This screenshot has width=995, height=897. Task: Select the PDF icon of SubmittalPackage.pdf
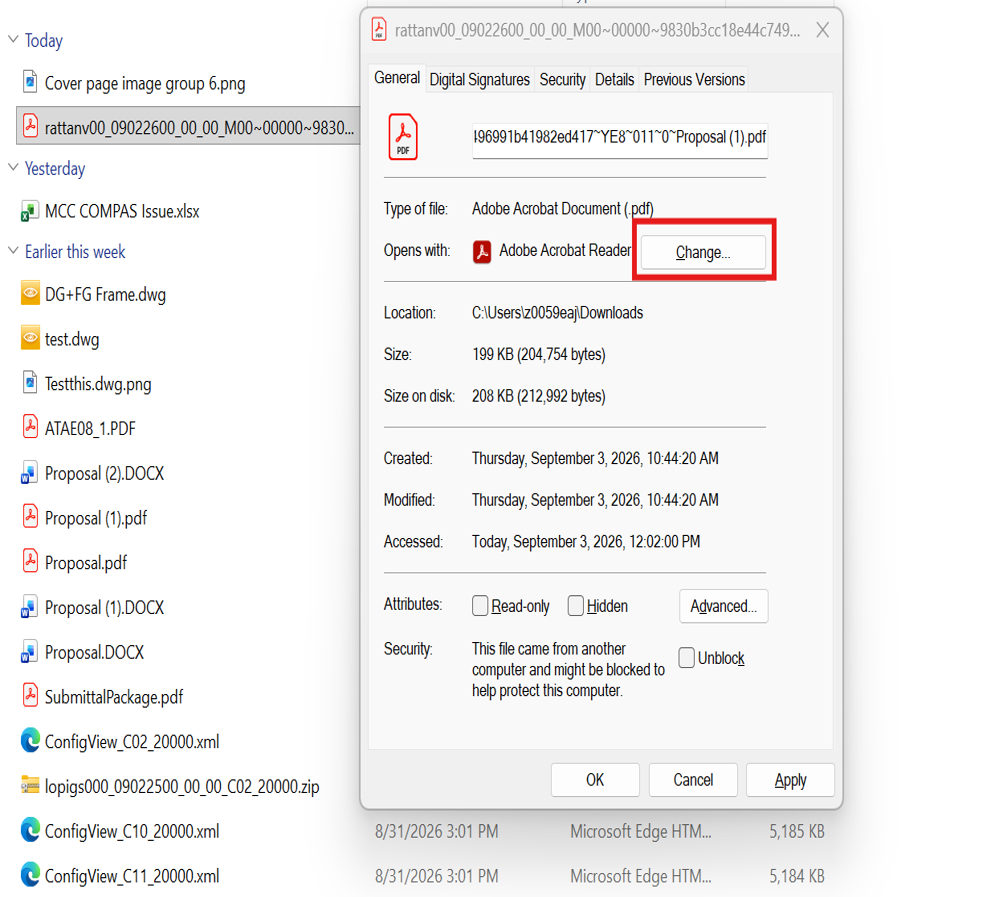pos(30,695)
